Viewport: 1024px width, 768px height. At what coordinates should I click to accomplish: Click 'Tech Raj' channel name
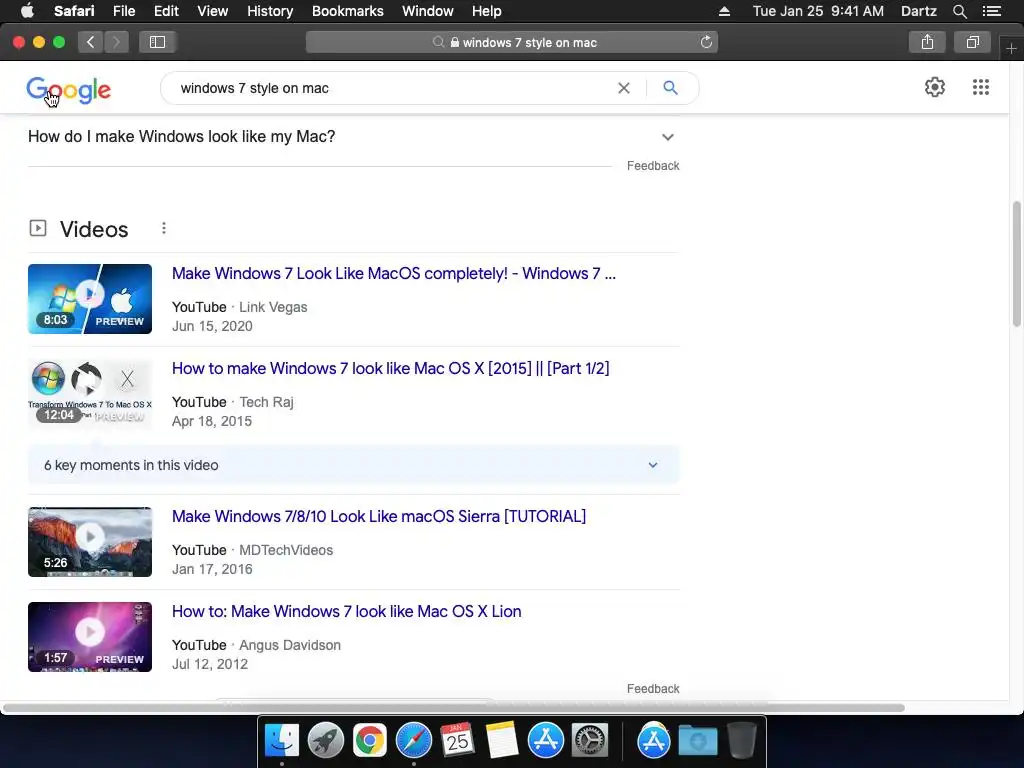(x=266, y=402)
